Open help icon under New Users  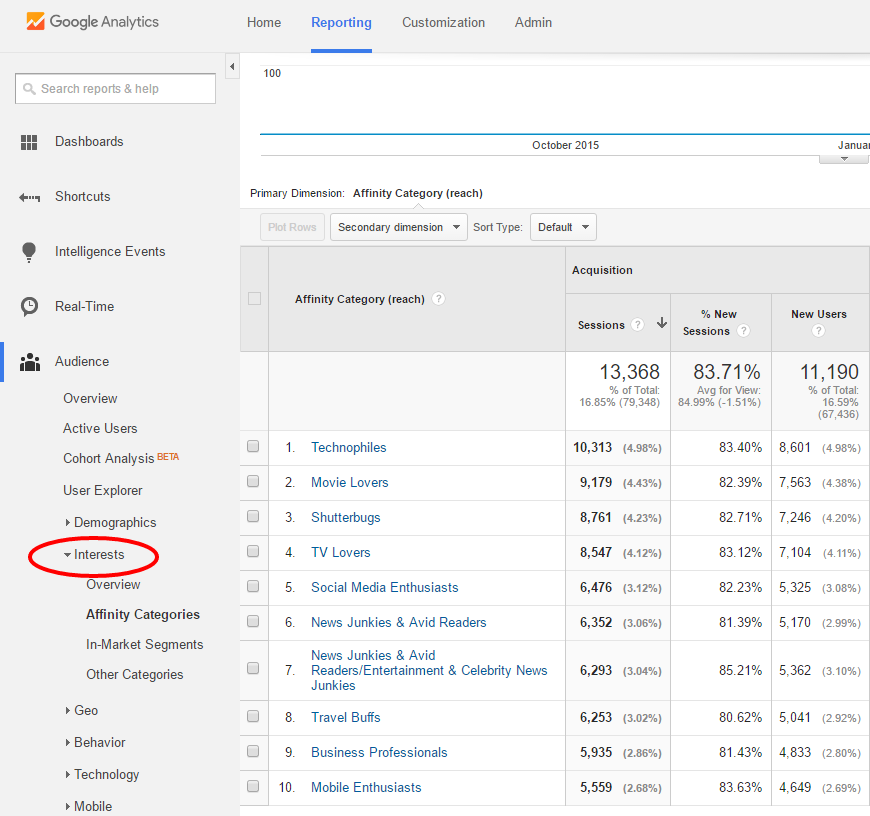click(x=818, y=331)
